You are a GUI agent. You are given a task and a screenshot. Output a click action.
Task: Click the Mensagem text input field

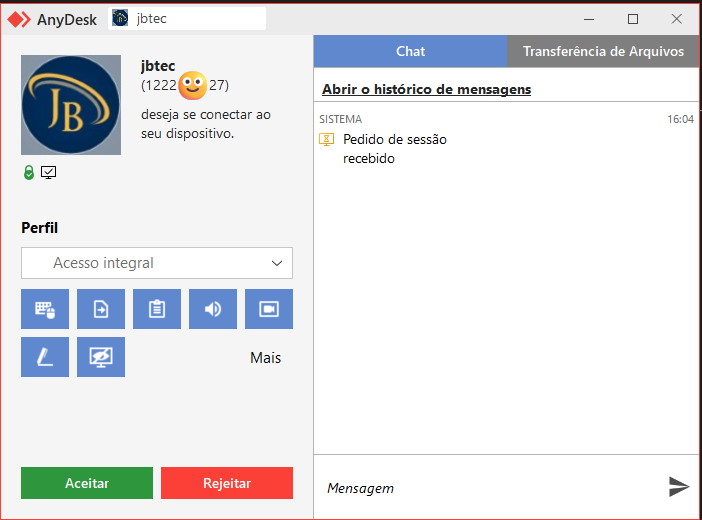[490, 488]
